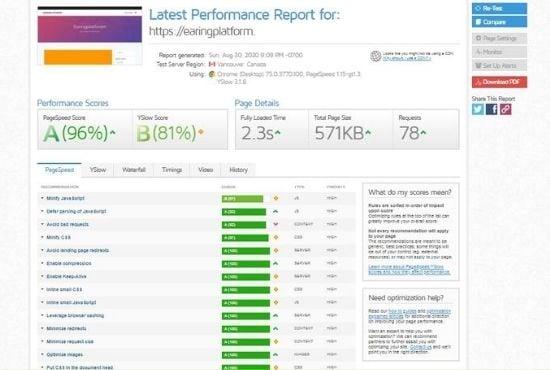Expand the Optimize images recommendation
550x370 pixels.
click(65, 355)
